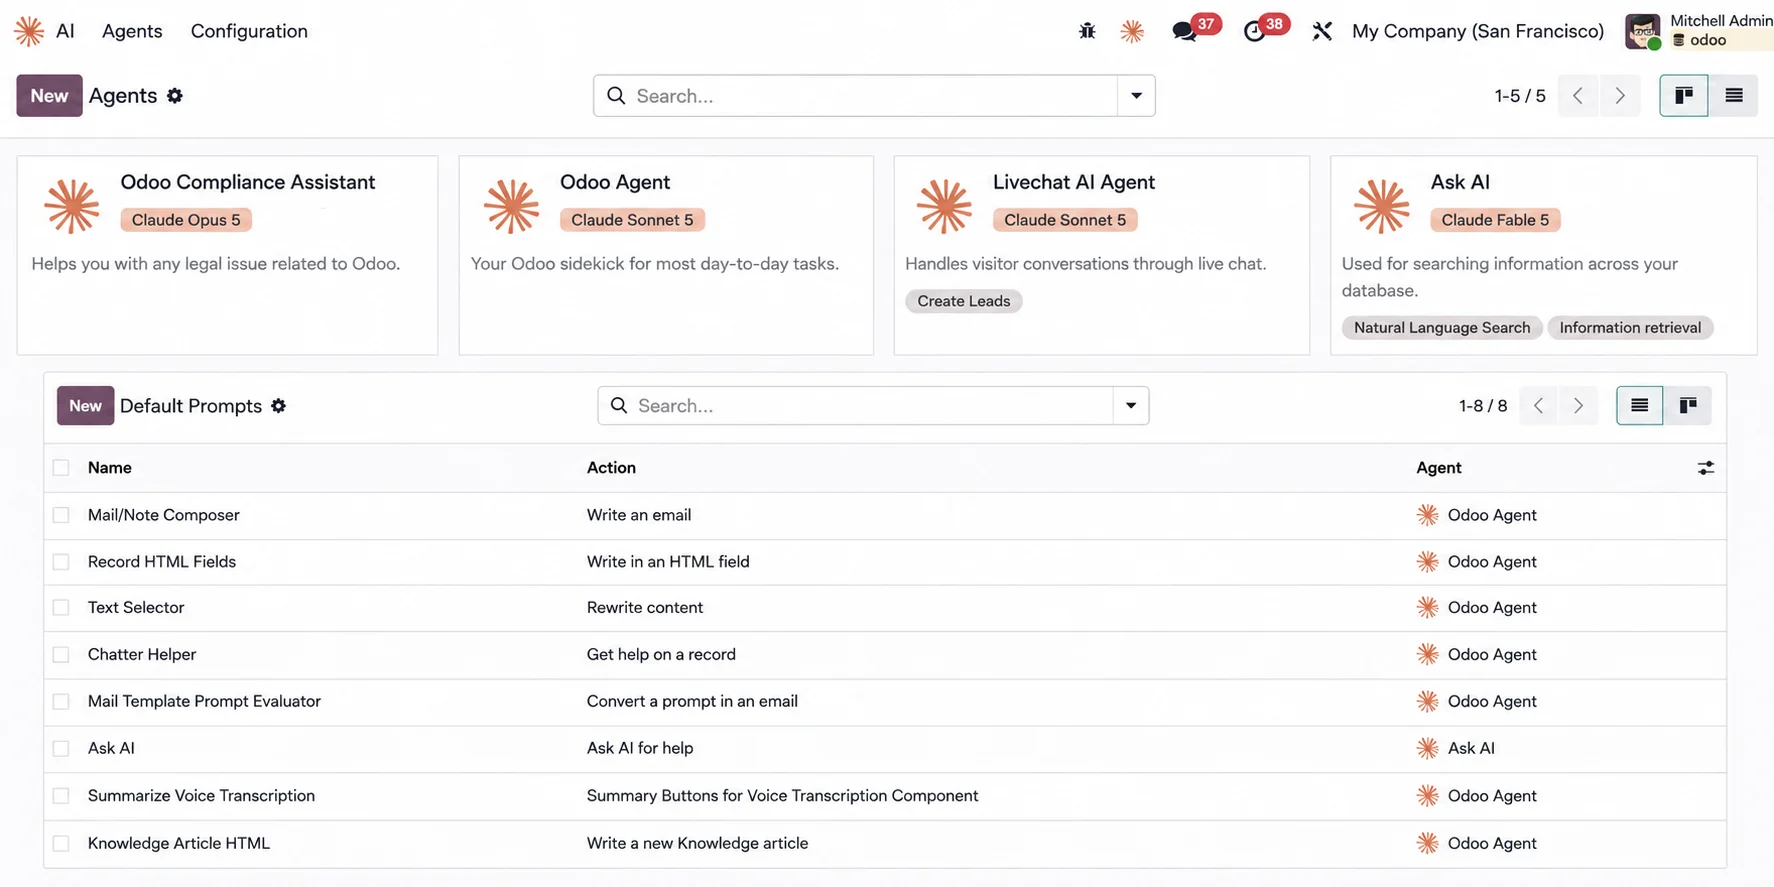Open the Agents menu
Viewport: 1774px width, 887px height.
(x=132, y=31)
